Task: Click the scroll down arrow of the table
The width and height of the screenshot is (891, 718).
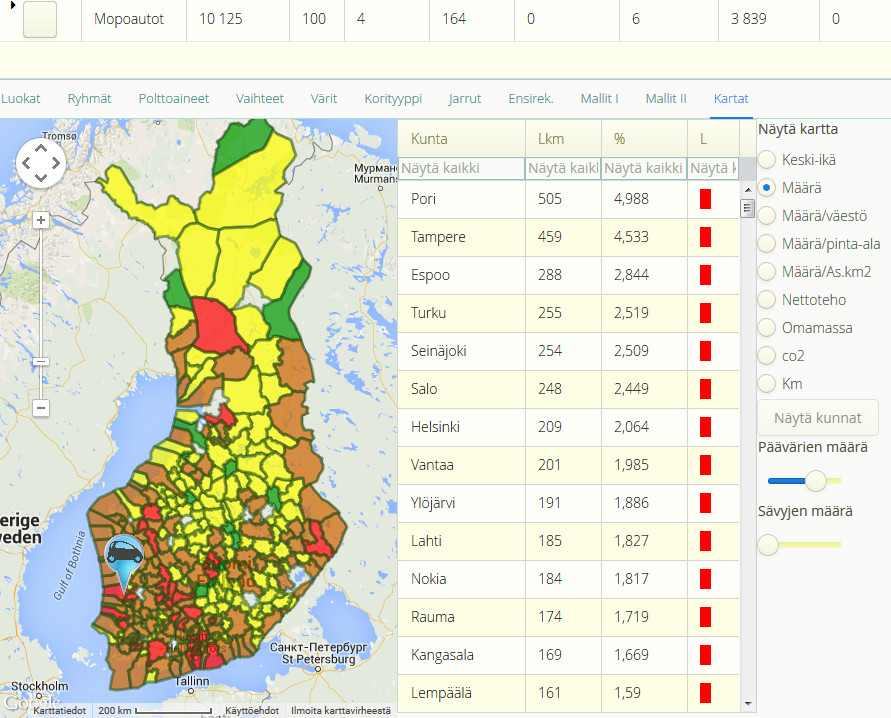Action: pyautogui.click(x=748, y=704)
